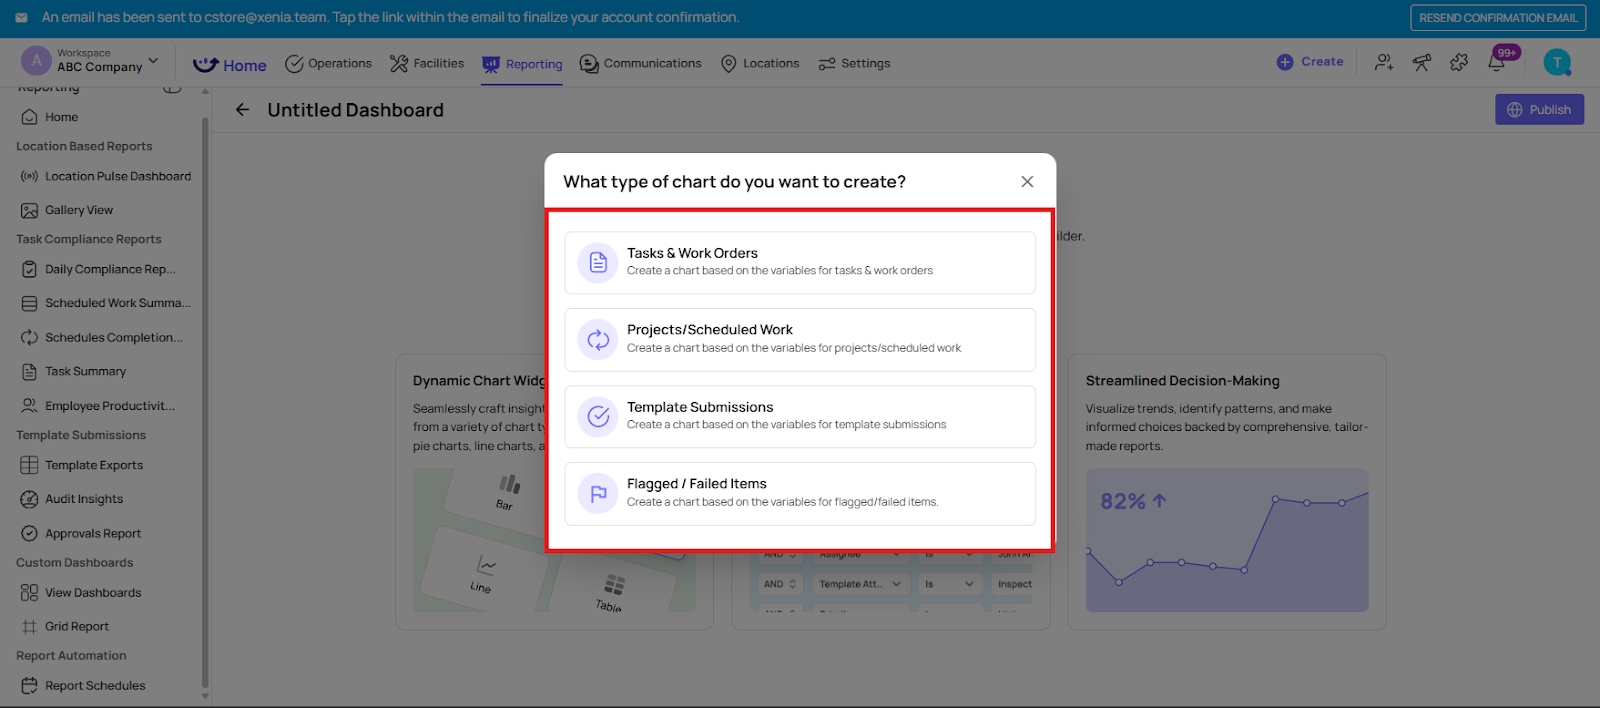Image resolution: width=1600 pixels, height=708 pixels.
Task: Click the back arrow beside Untitled Dashboard
Action: (x=242, y=110)
